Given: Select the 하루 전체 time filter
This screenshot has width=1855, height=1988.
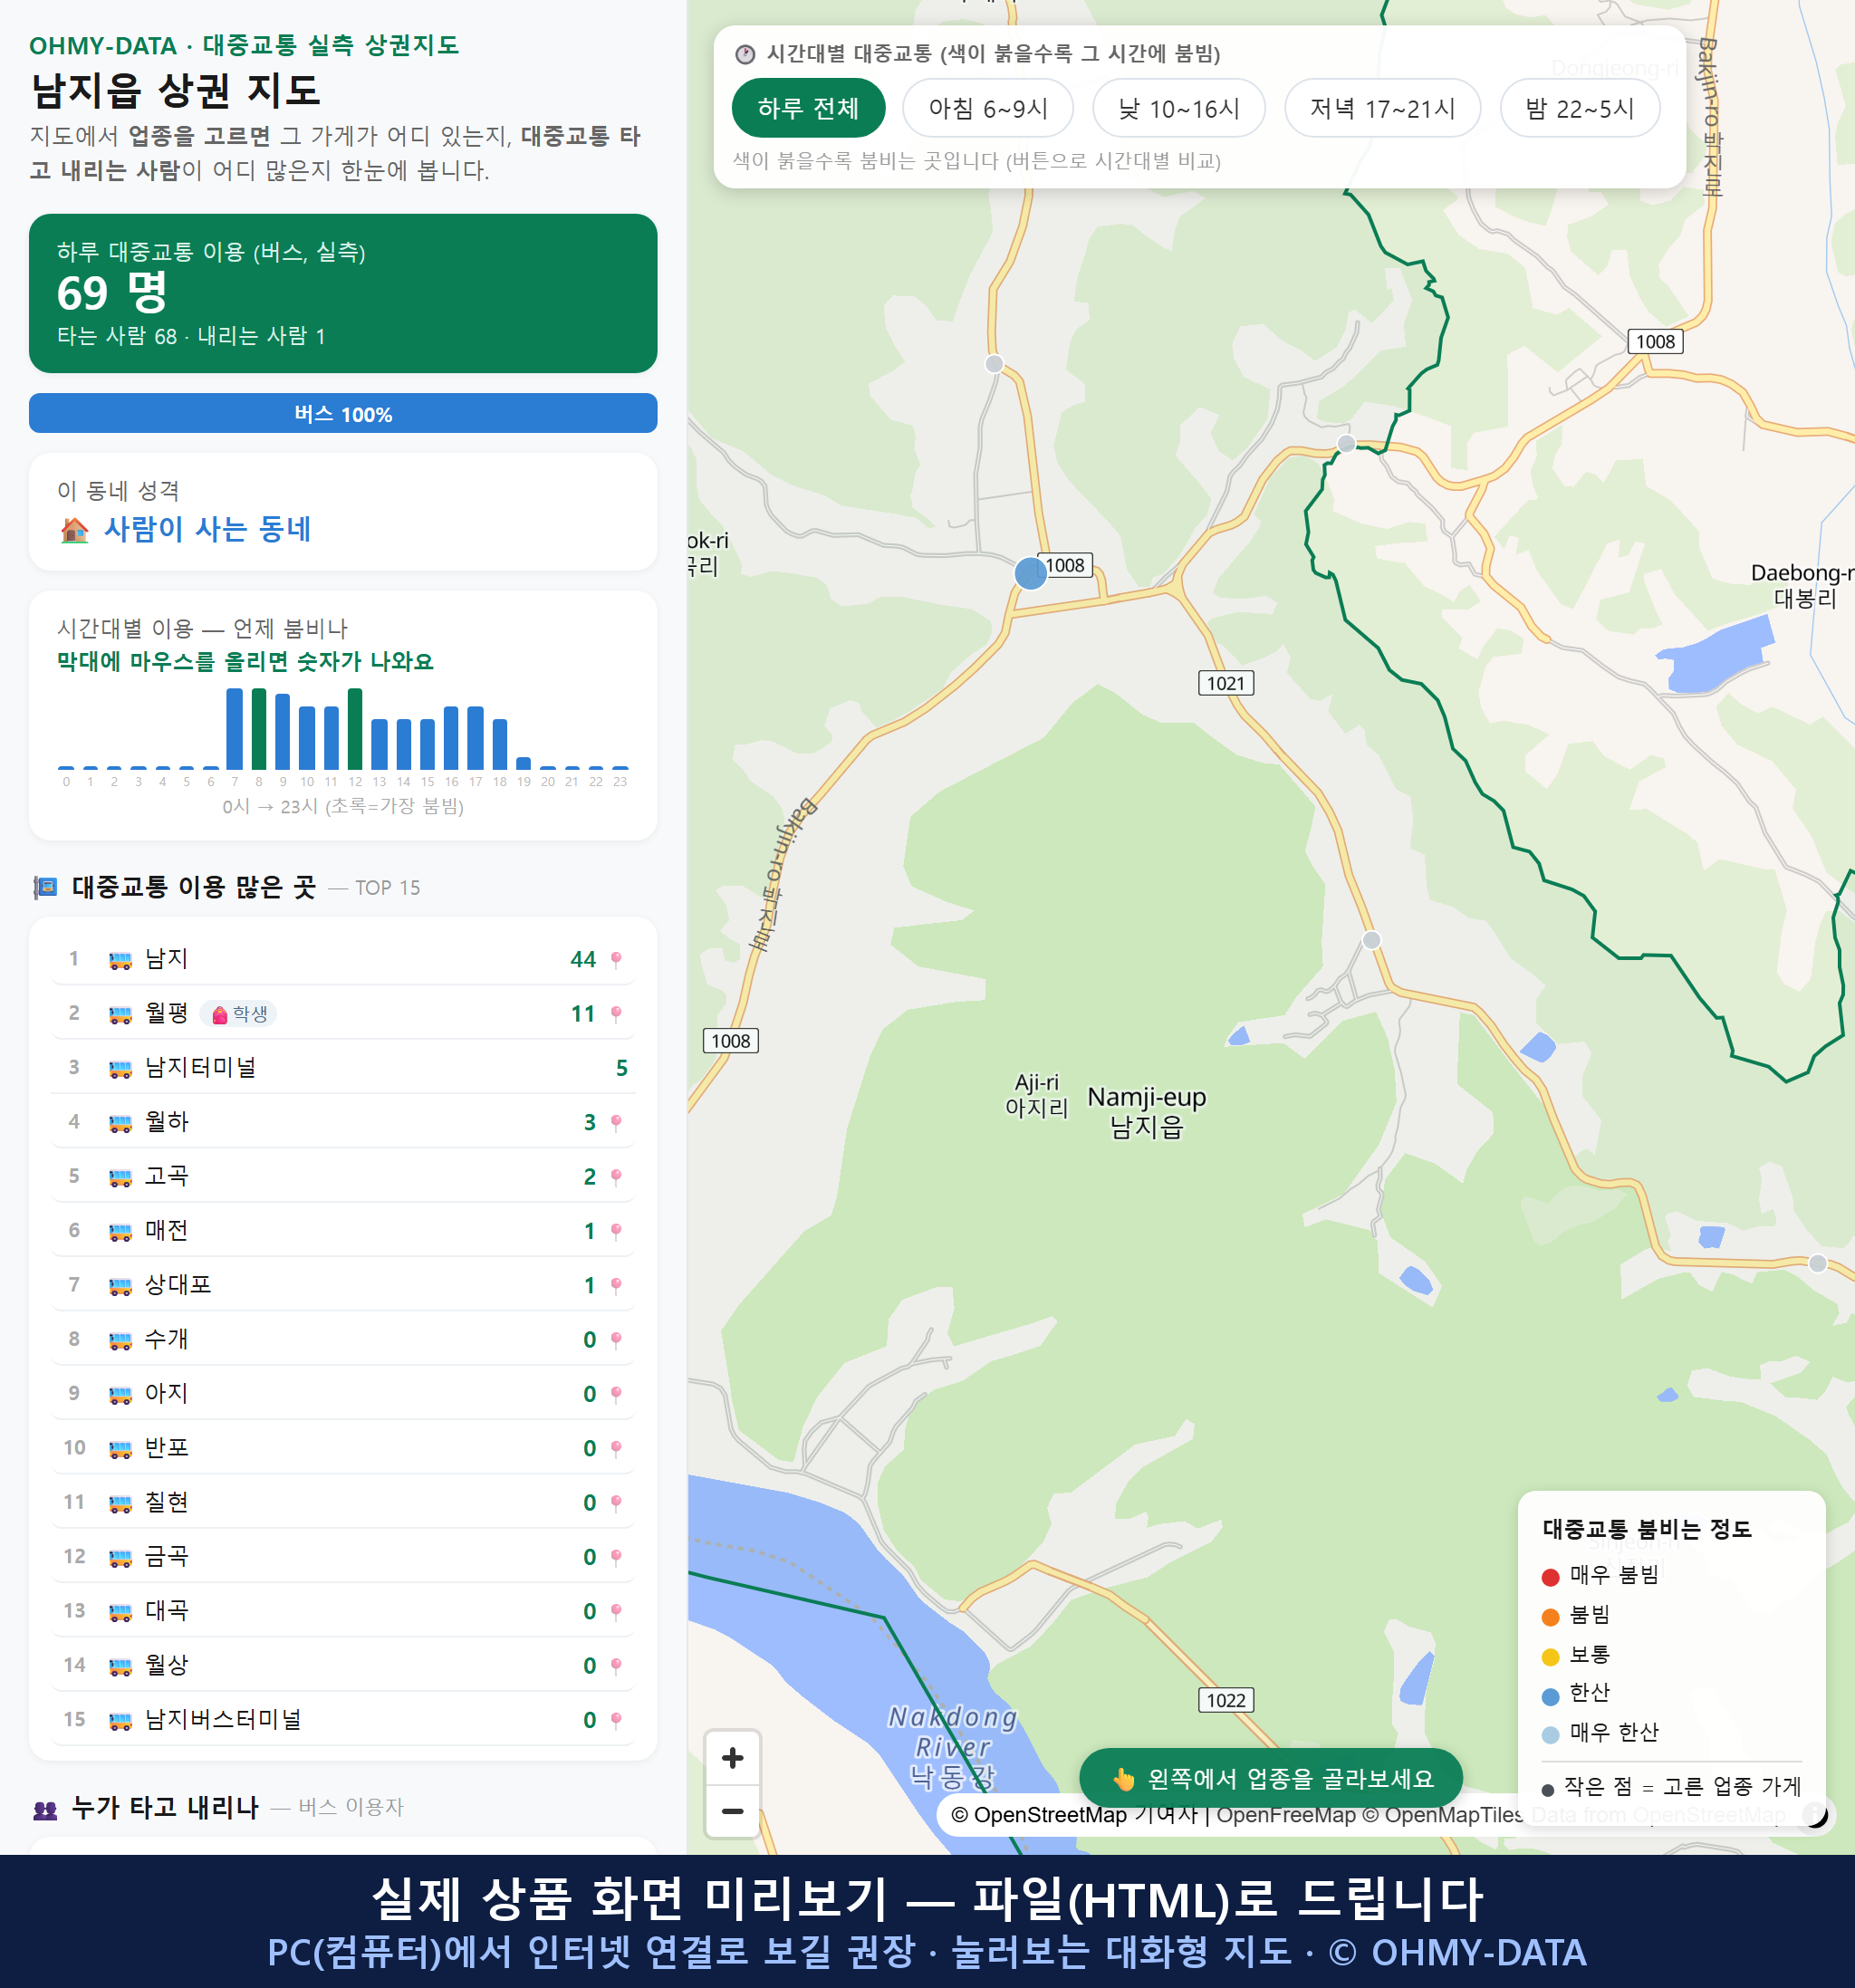Looking at the screenshot, I should coord(808,108).
